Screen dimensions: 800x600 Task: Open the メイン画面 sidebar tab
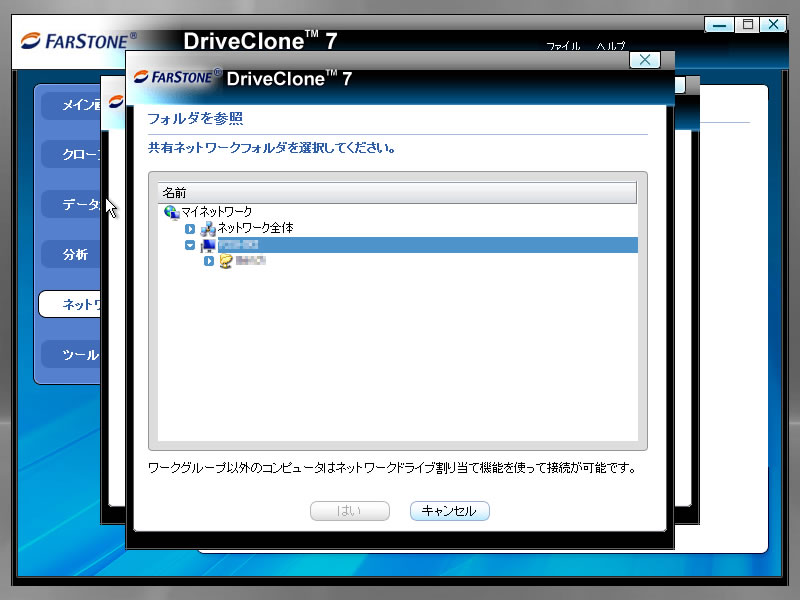(71, 105)
